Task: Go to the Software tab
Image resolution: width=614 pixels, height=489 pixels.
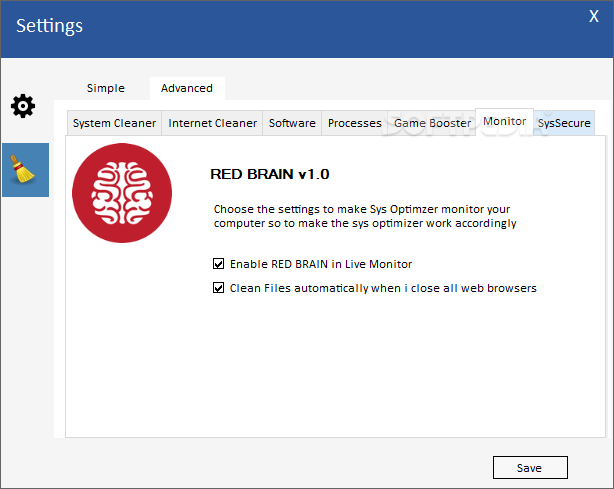Action: tap(292, 123)
